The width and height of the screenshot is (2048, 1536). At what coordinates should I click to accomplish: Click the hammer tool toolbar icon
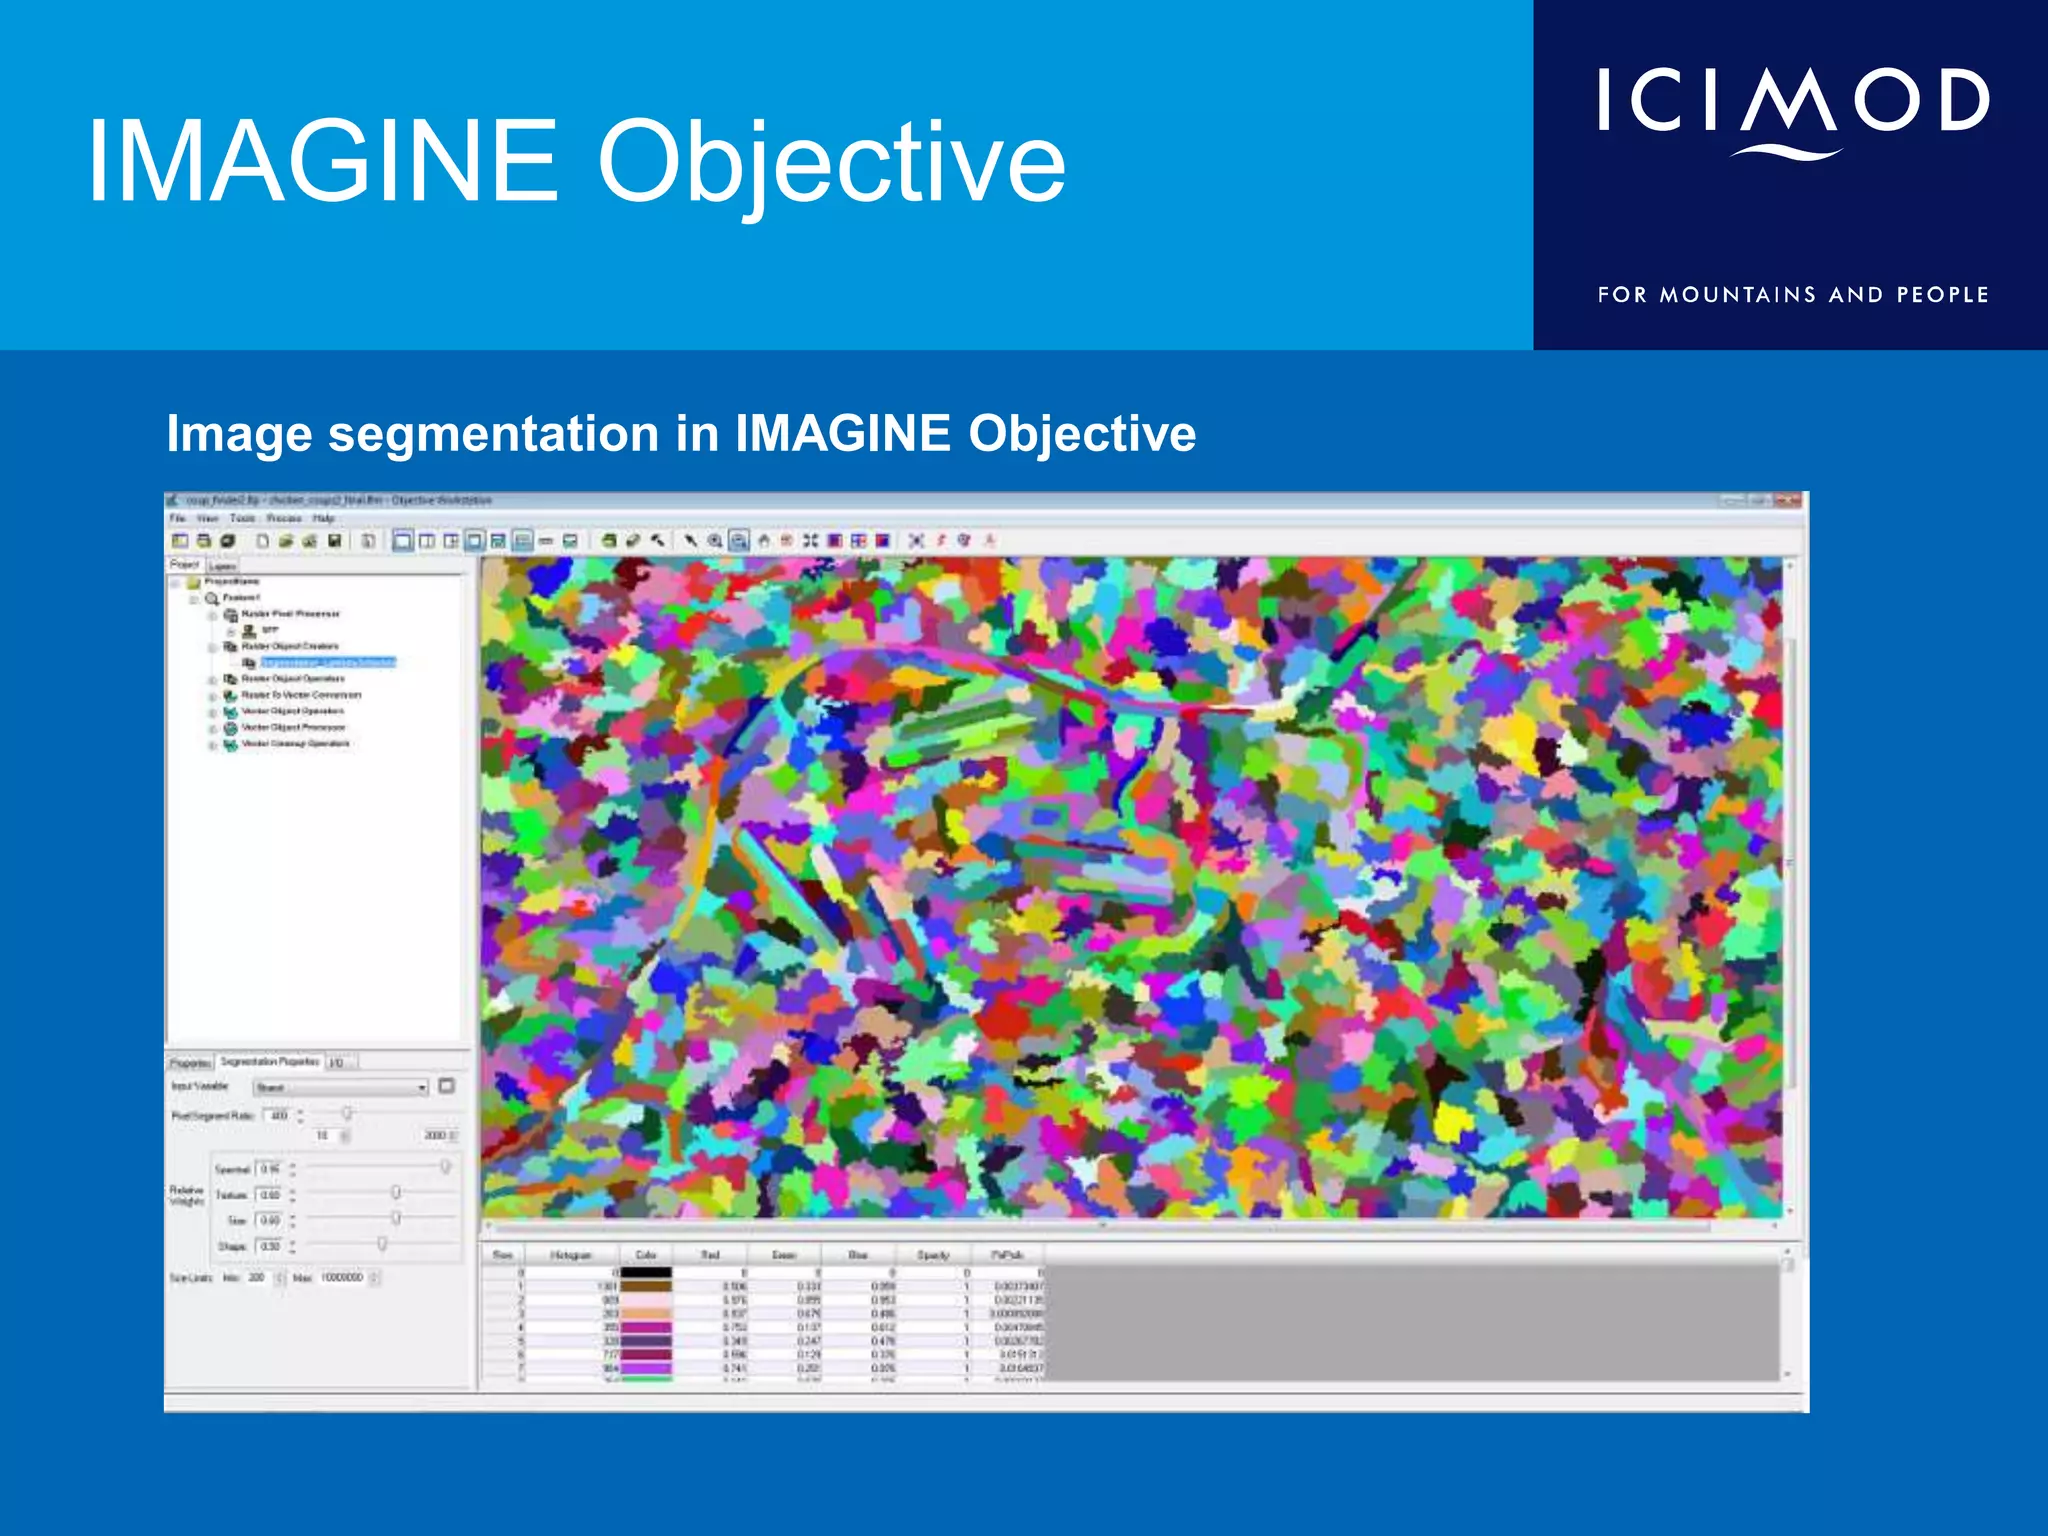pos(657,541)
